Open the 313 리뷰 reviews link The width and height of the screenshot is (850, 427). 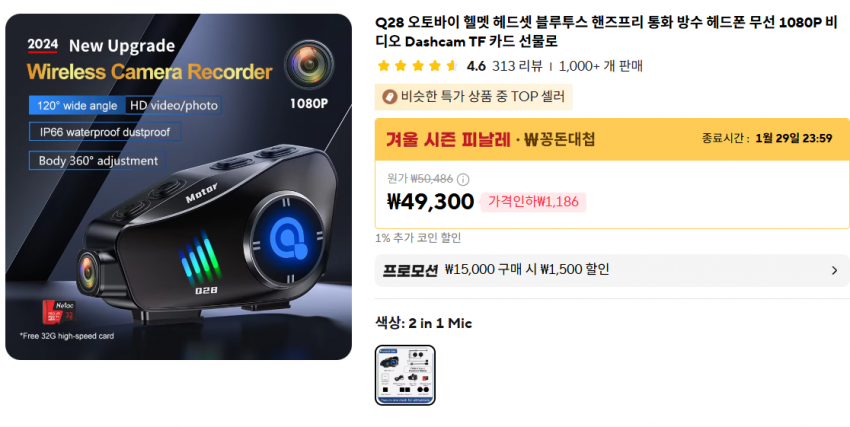517,66
